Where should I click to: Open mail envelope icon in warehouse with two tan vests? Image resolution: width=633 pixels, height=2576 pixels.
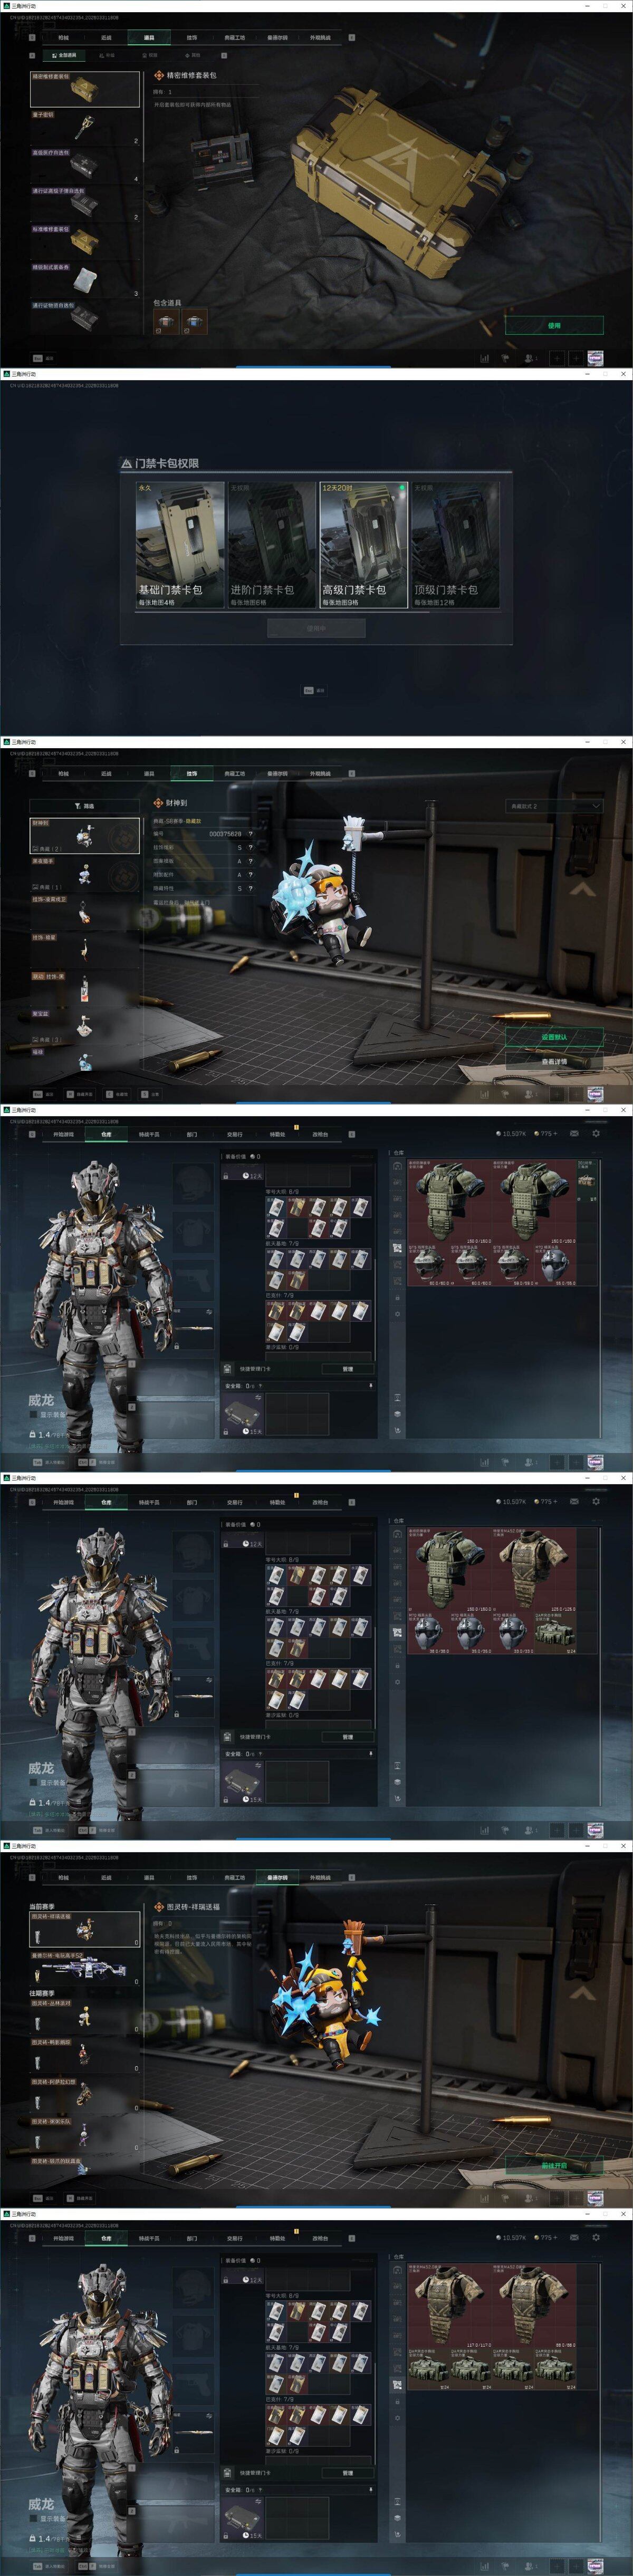pyautogui.click(x=574, y=2238)
